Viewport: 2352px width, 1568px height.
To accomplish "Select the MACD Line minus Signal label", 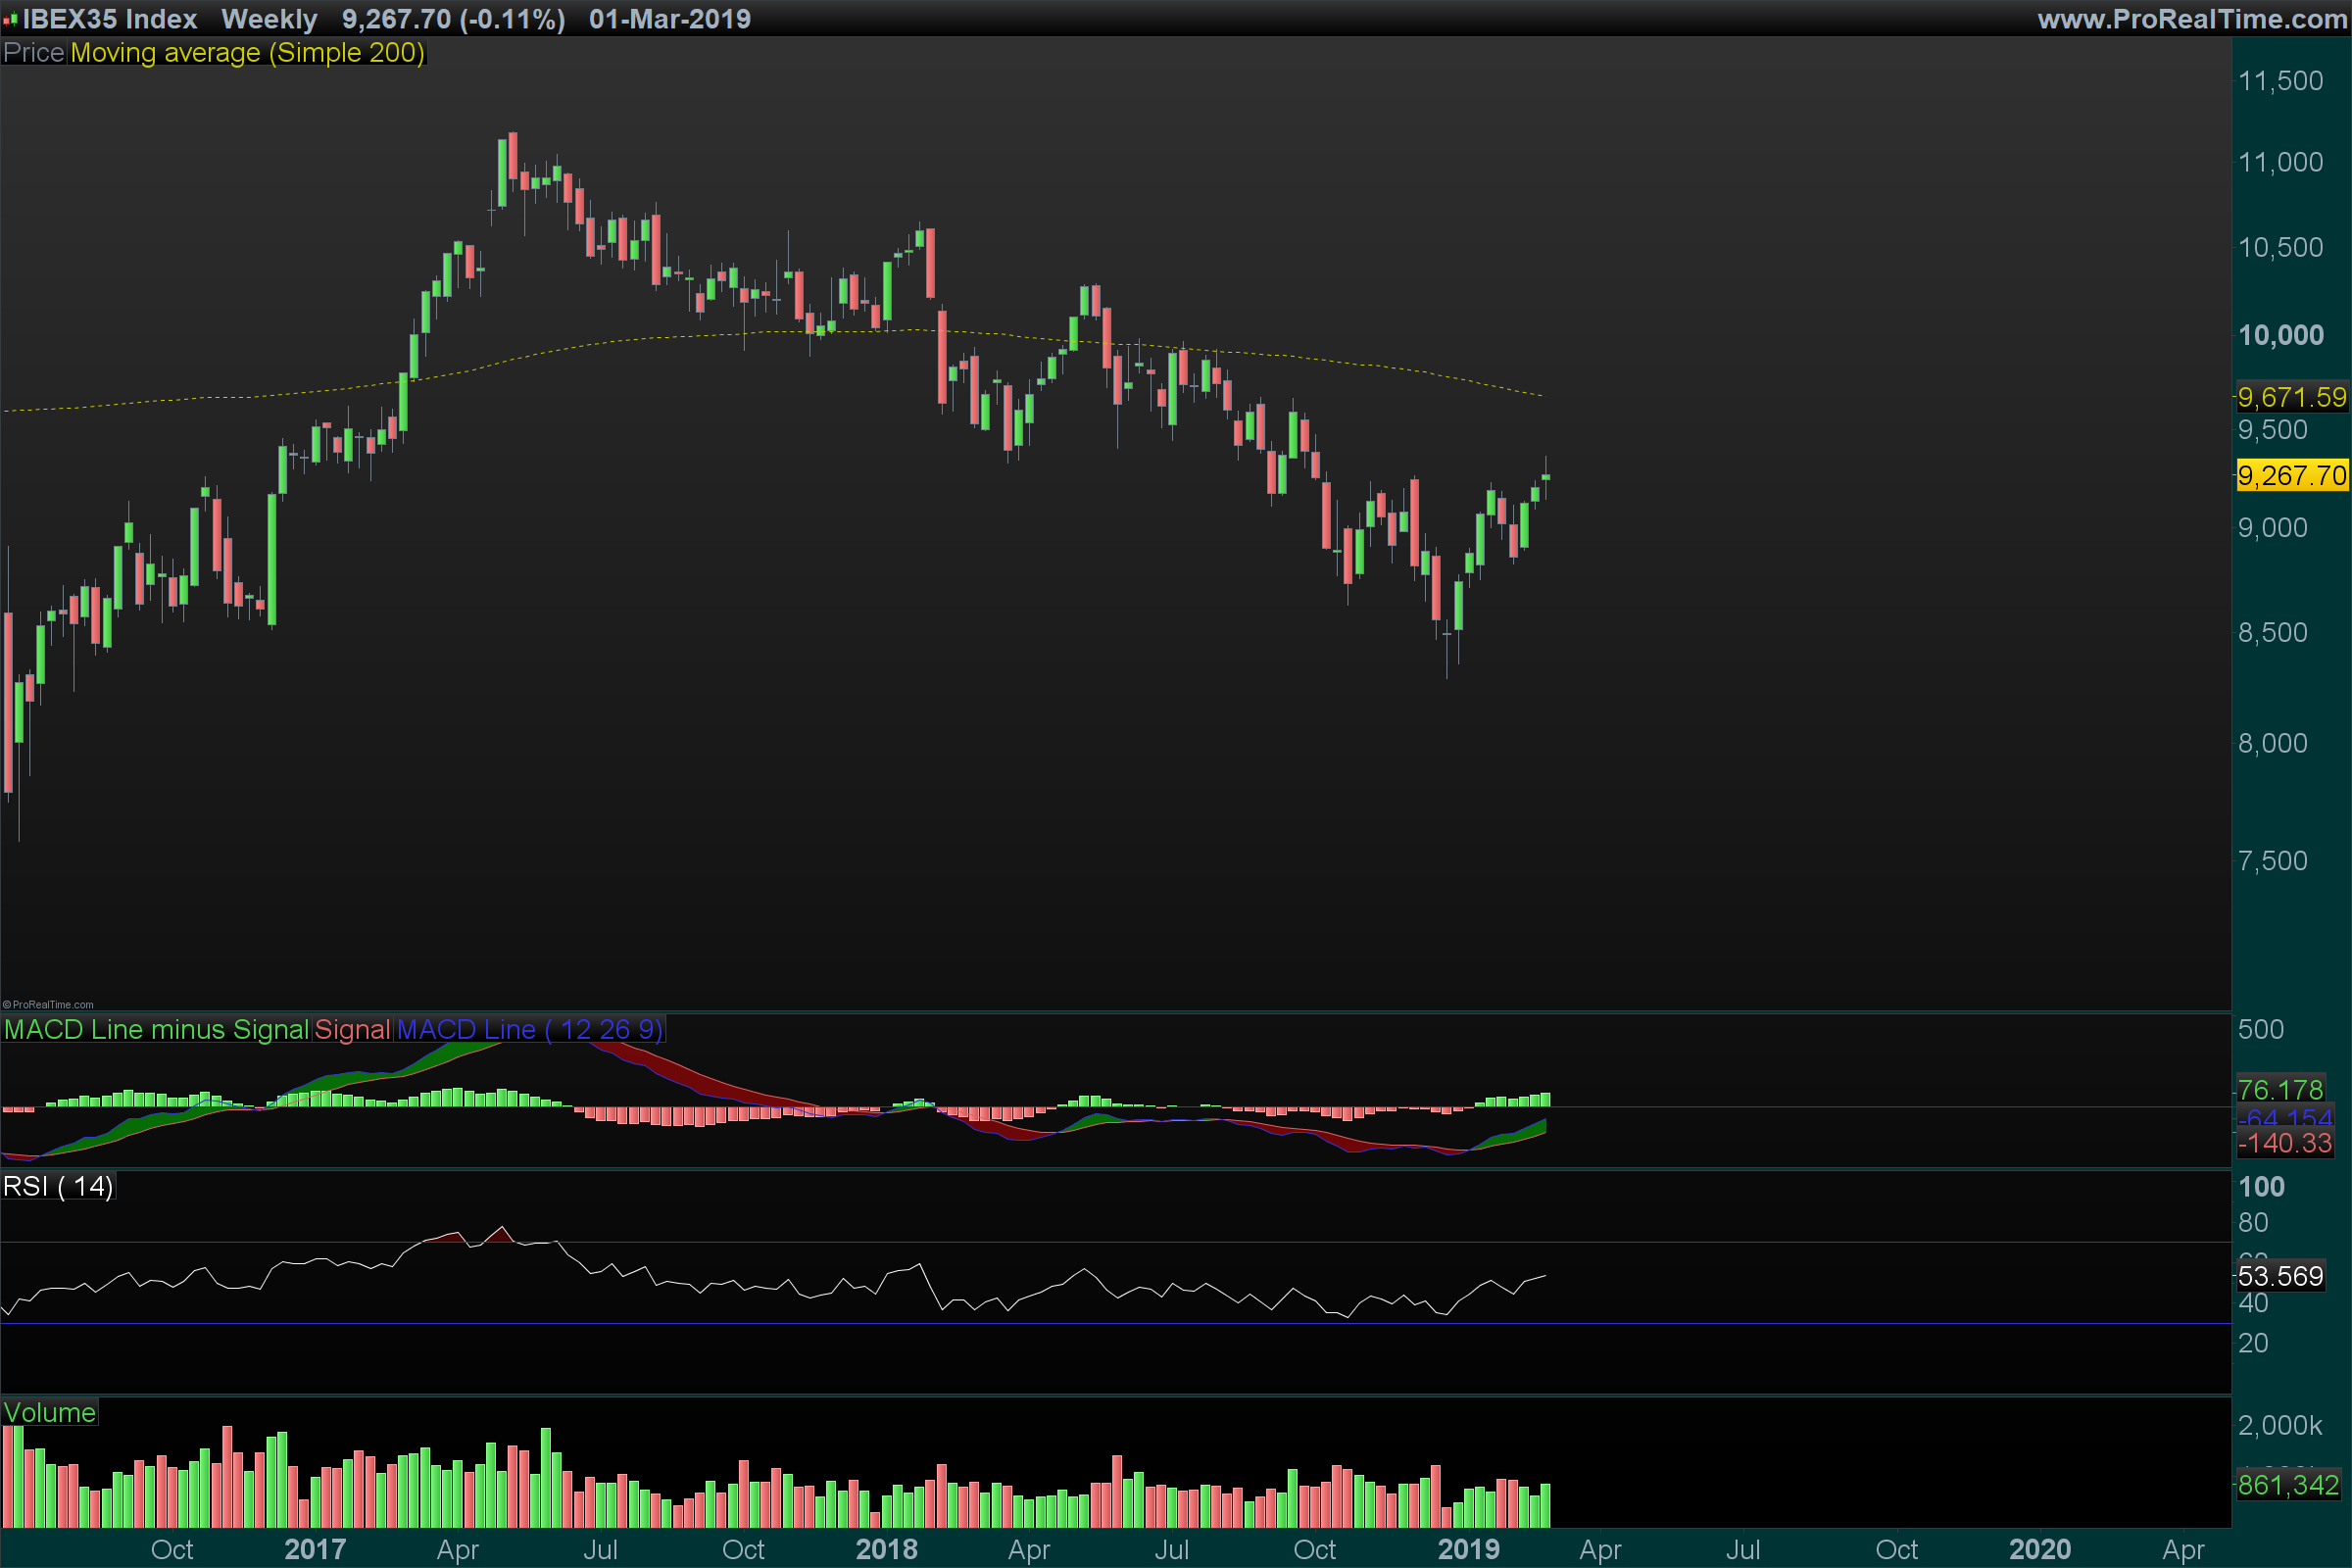I will (156, 1030).
